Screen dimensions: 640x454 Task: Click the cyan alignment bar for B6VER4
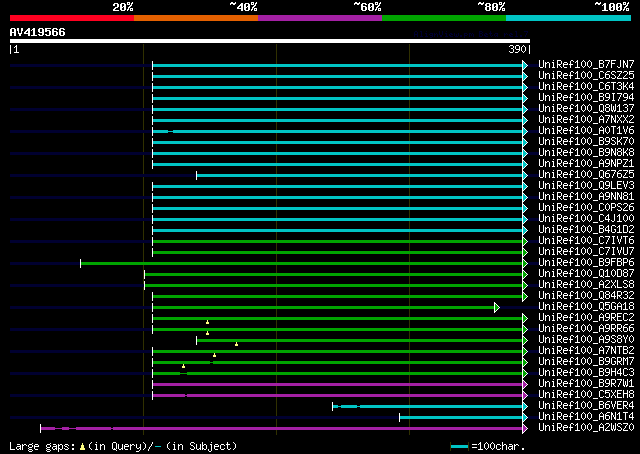pos(428,407)
